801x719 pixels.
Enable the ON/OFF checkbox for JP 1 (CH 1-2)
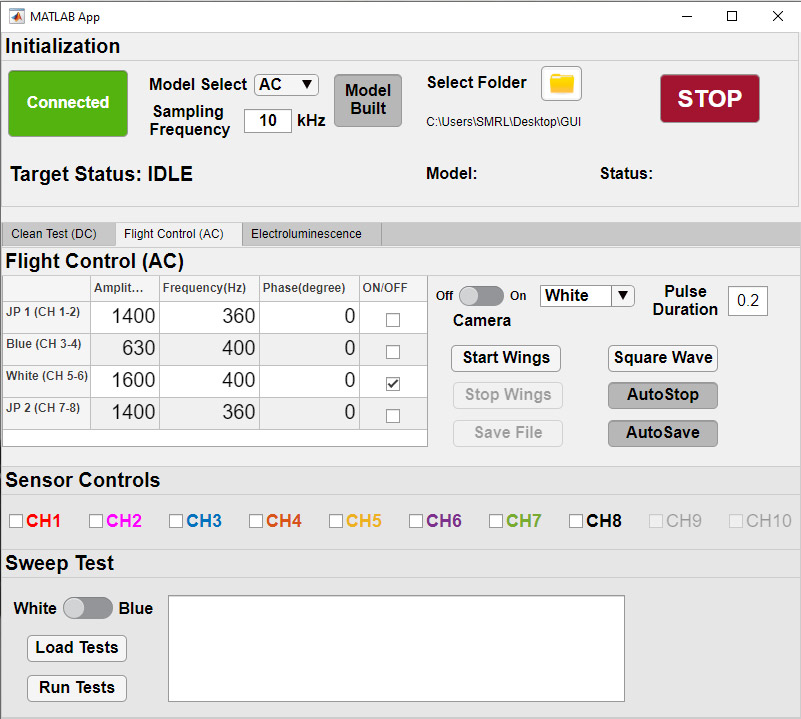pyautogui.click(x=393, y=317)
